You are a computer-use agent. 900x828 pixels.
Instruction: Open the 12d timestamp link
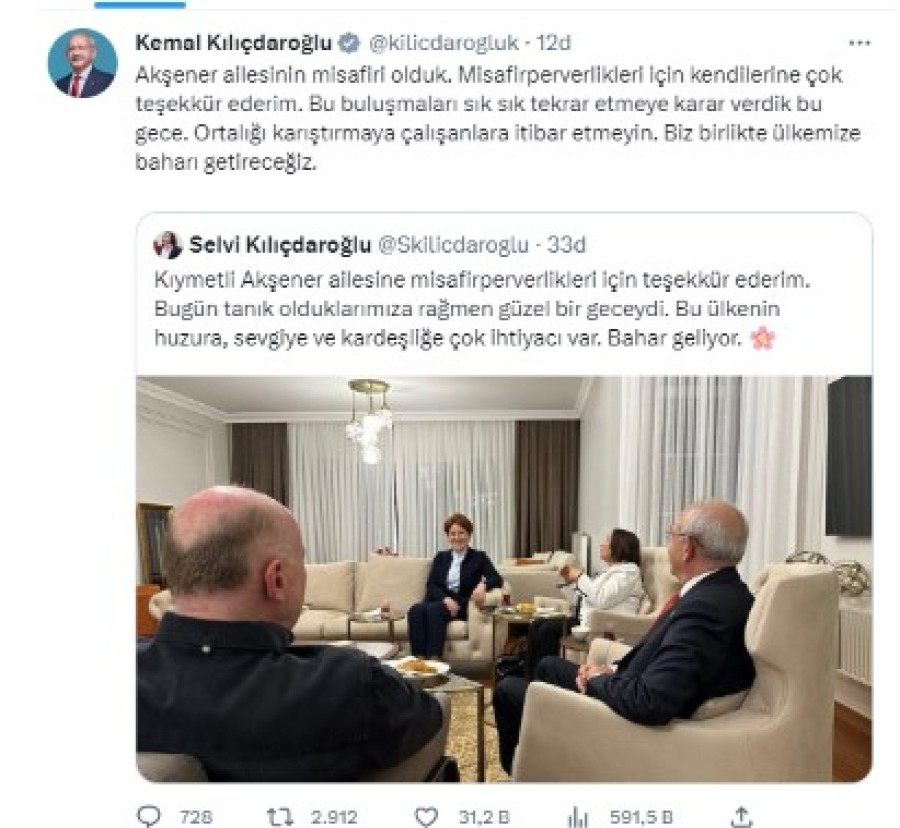pyautogui.click(x=553, y=42)
